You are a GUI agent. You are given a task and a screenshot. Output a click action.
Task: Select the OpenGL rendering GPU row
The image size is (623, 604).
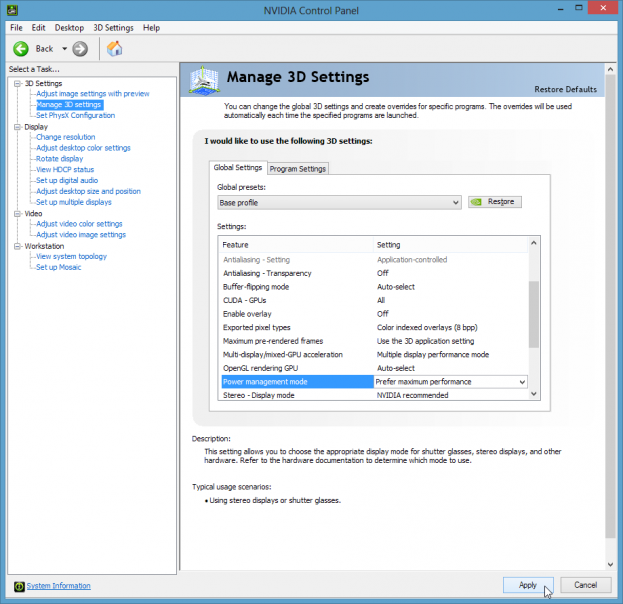(x=374, y=368)
